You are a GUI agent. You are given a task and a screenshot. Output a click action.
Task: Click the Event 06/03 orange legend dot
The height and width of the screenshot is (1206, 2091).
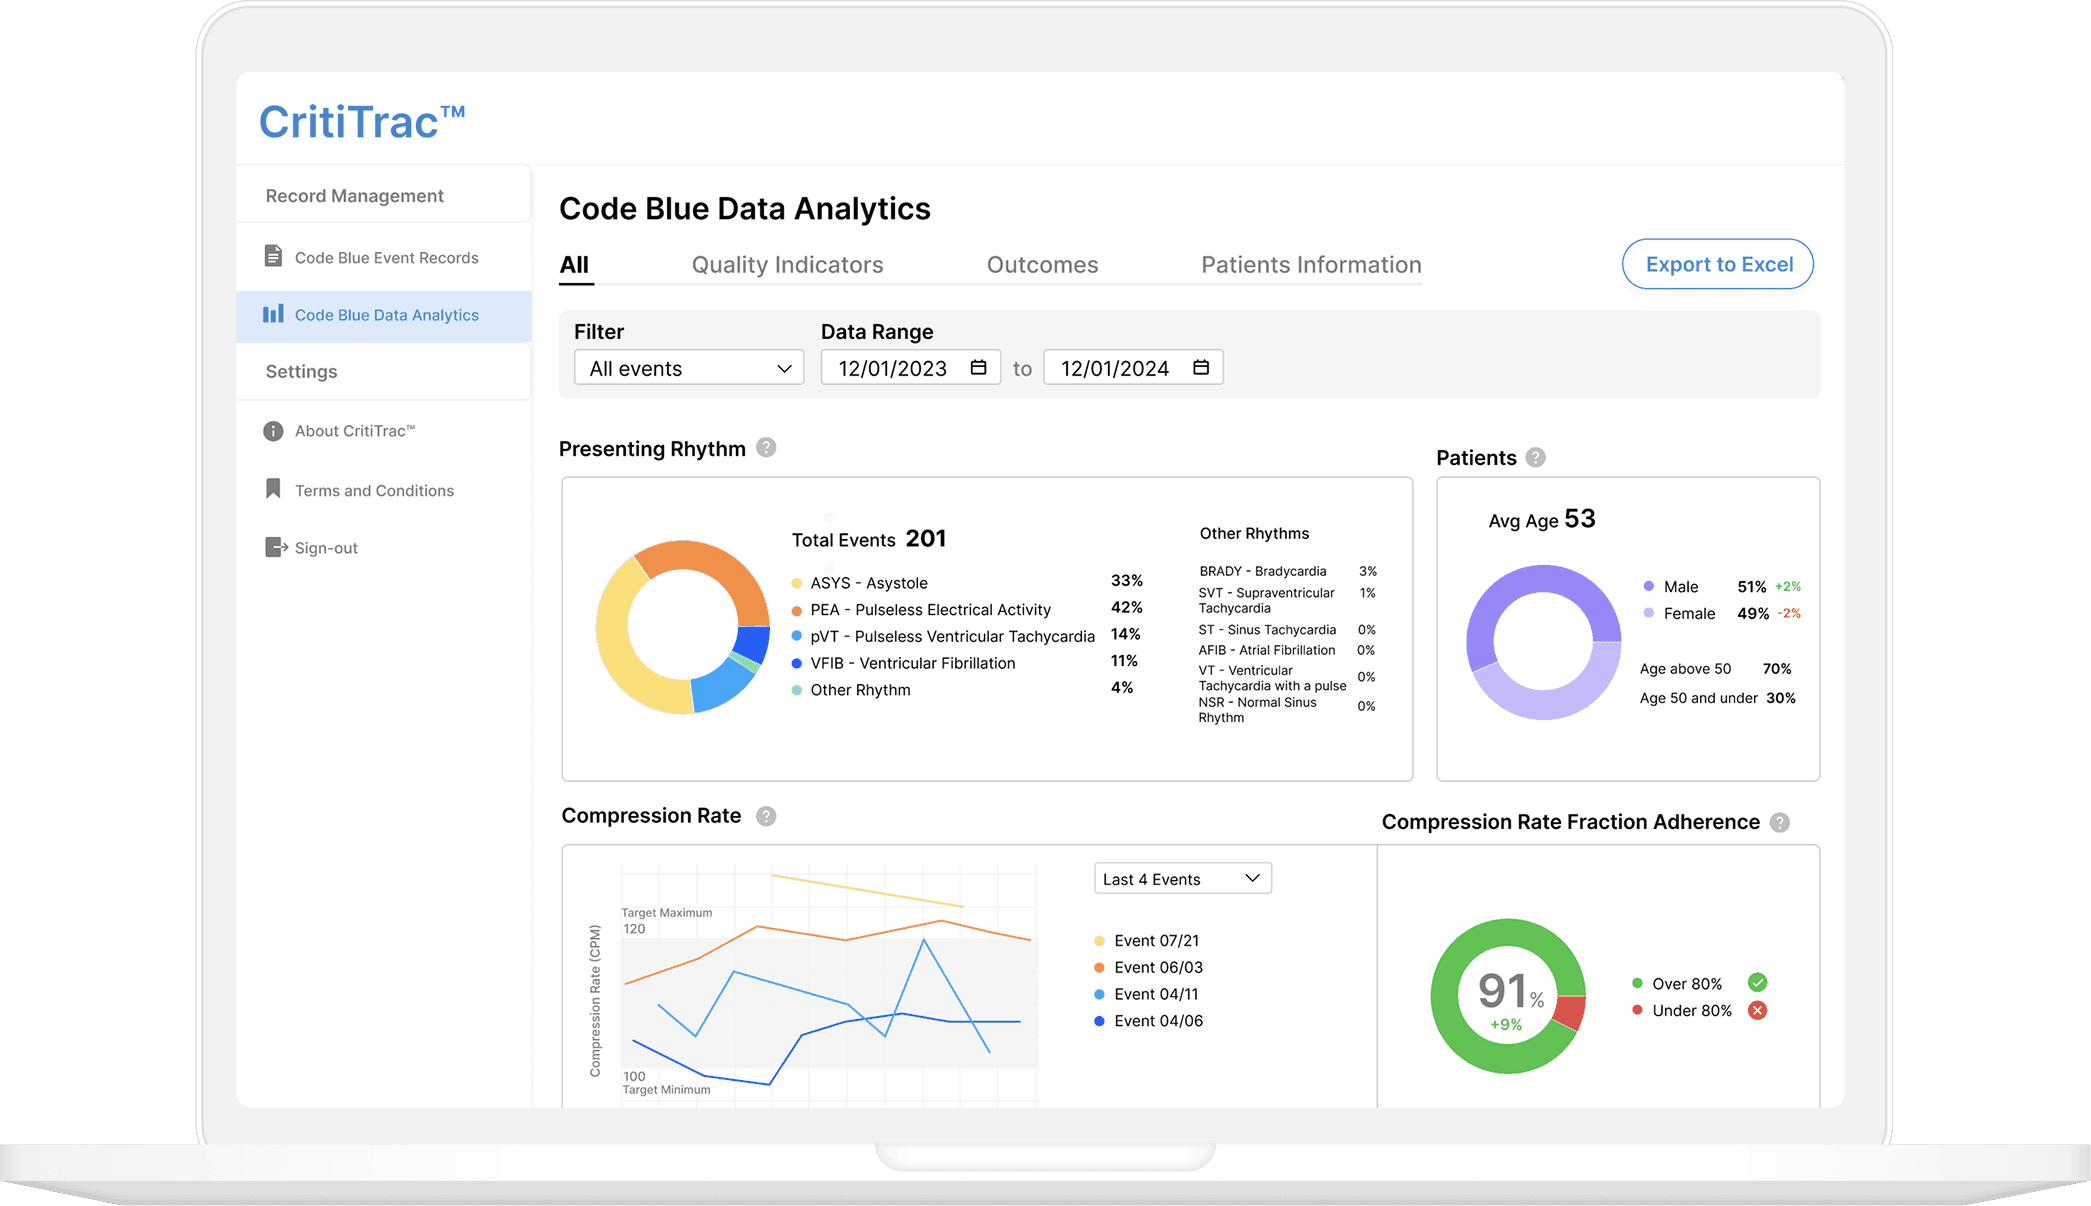coord(1099,968)
